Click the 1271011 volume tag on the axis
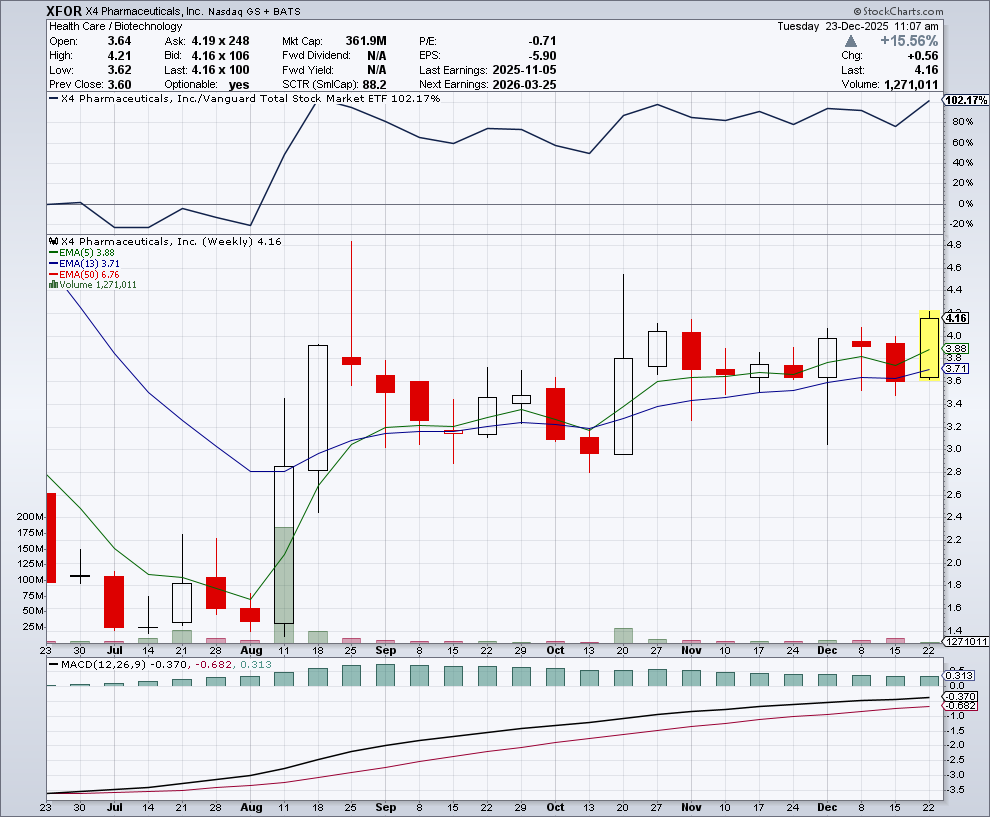Screen dimensions: 990x817 (x=966, y=642)
